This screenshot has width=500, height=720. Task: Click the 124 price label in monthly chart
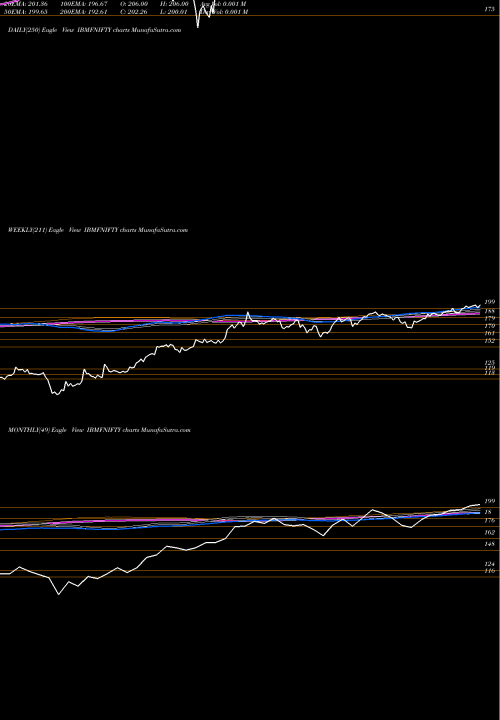pyautogui.click(x=489, y=564)
